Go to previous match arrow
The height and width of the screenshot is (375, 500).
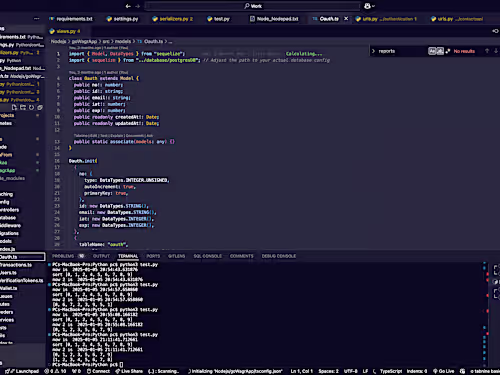487,51
